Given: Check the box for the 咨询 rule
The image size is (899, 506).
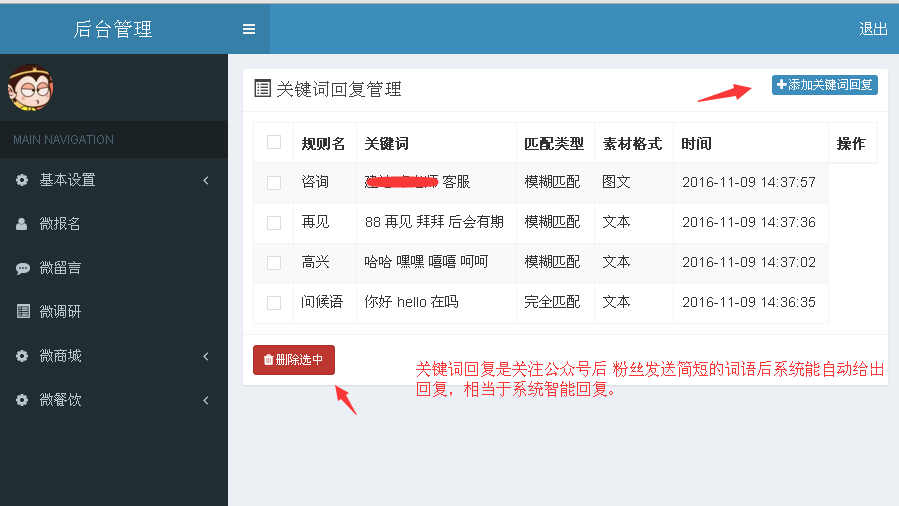Looking at the screenshot, I should [x=274, y=183].
